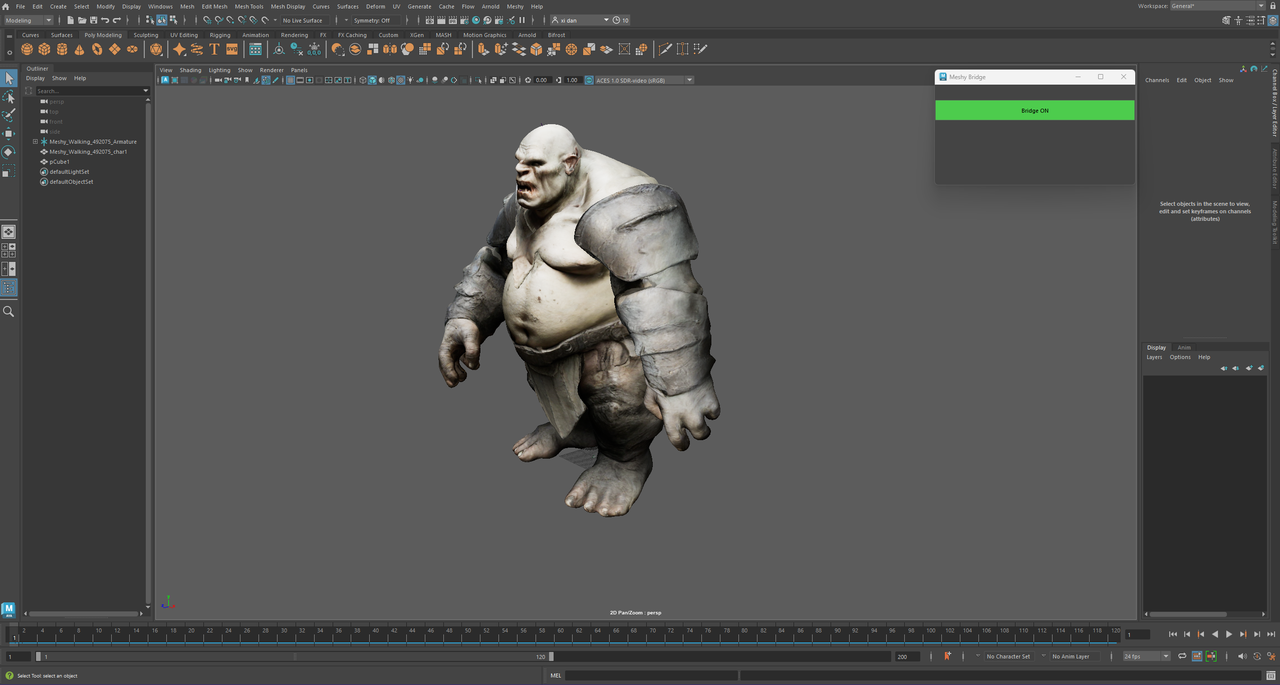Expand Meshy_Walking_492075_Armature in Outliner
Viewport: 1280px width, 685px height.
[35, 142]
